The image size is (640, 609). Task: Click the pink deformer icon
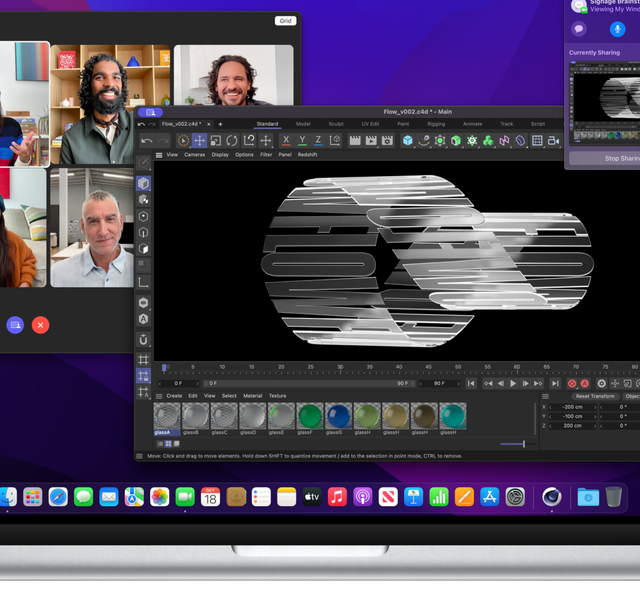coord(504,141)
